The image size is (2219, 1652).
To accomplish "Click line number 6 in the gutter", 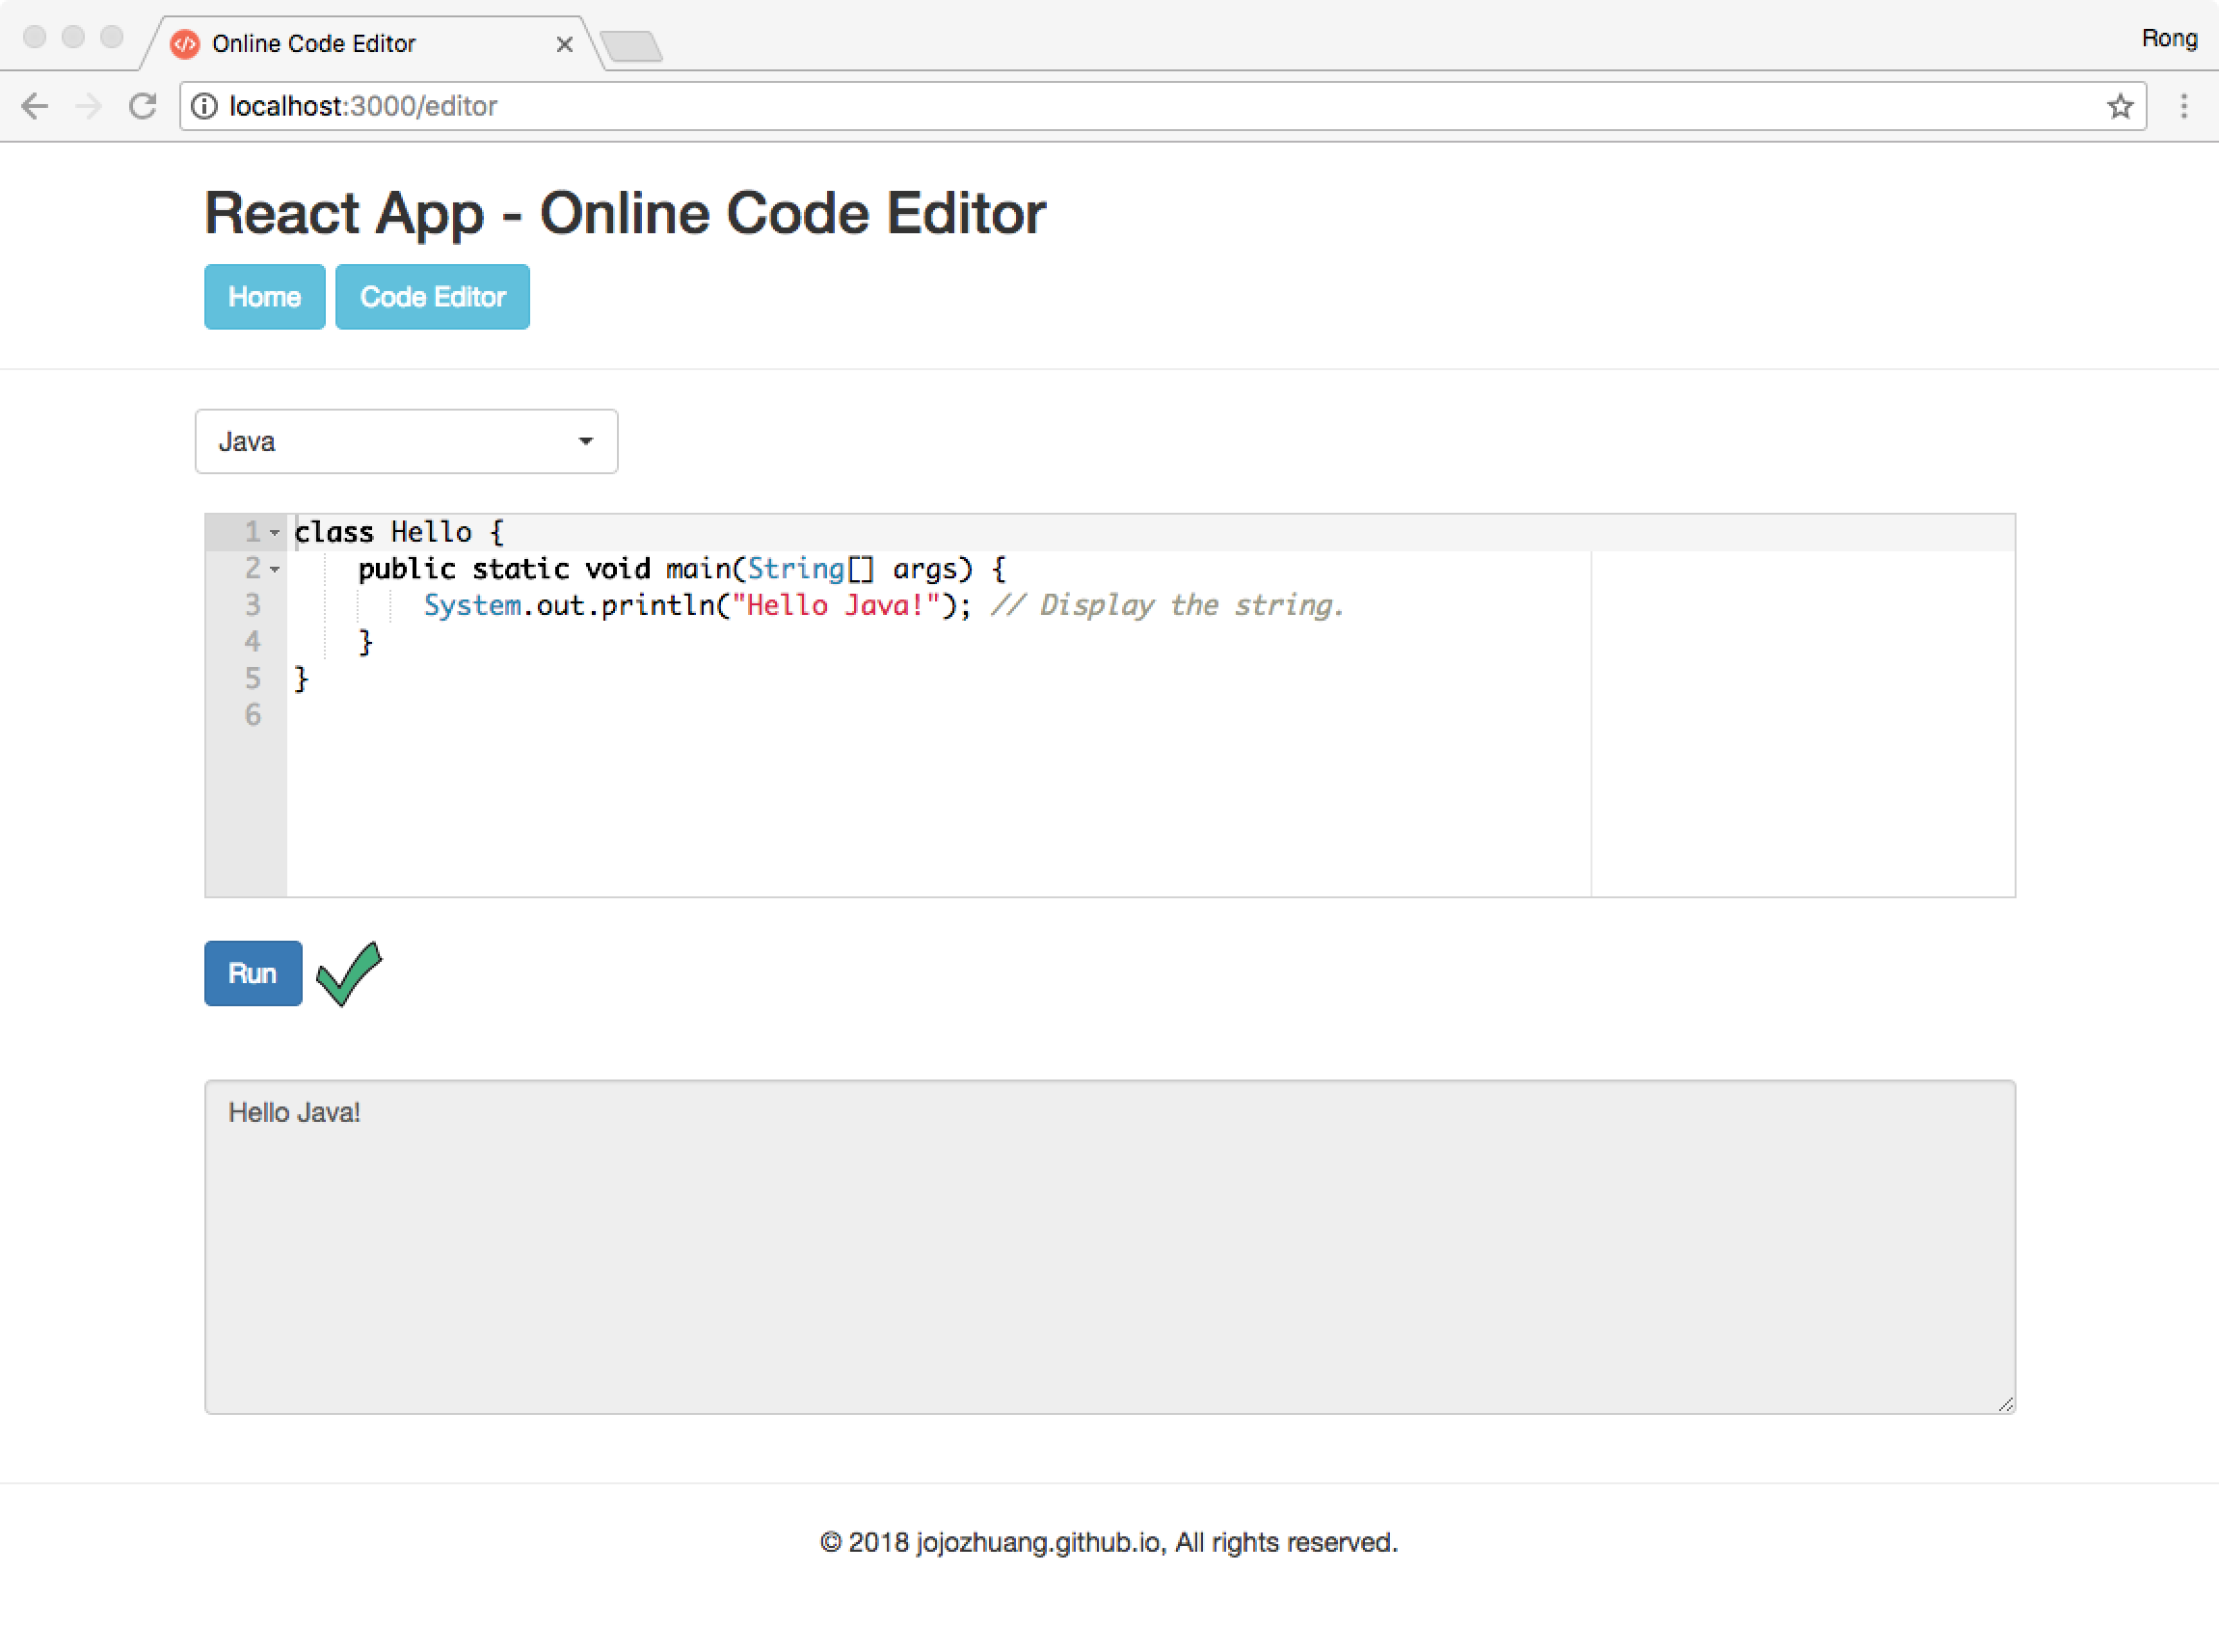I will 253,715.
